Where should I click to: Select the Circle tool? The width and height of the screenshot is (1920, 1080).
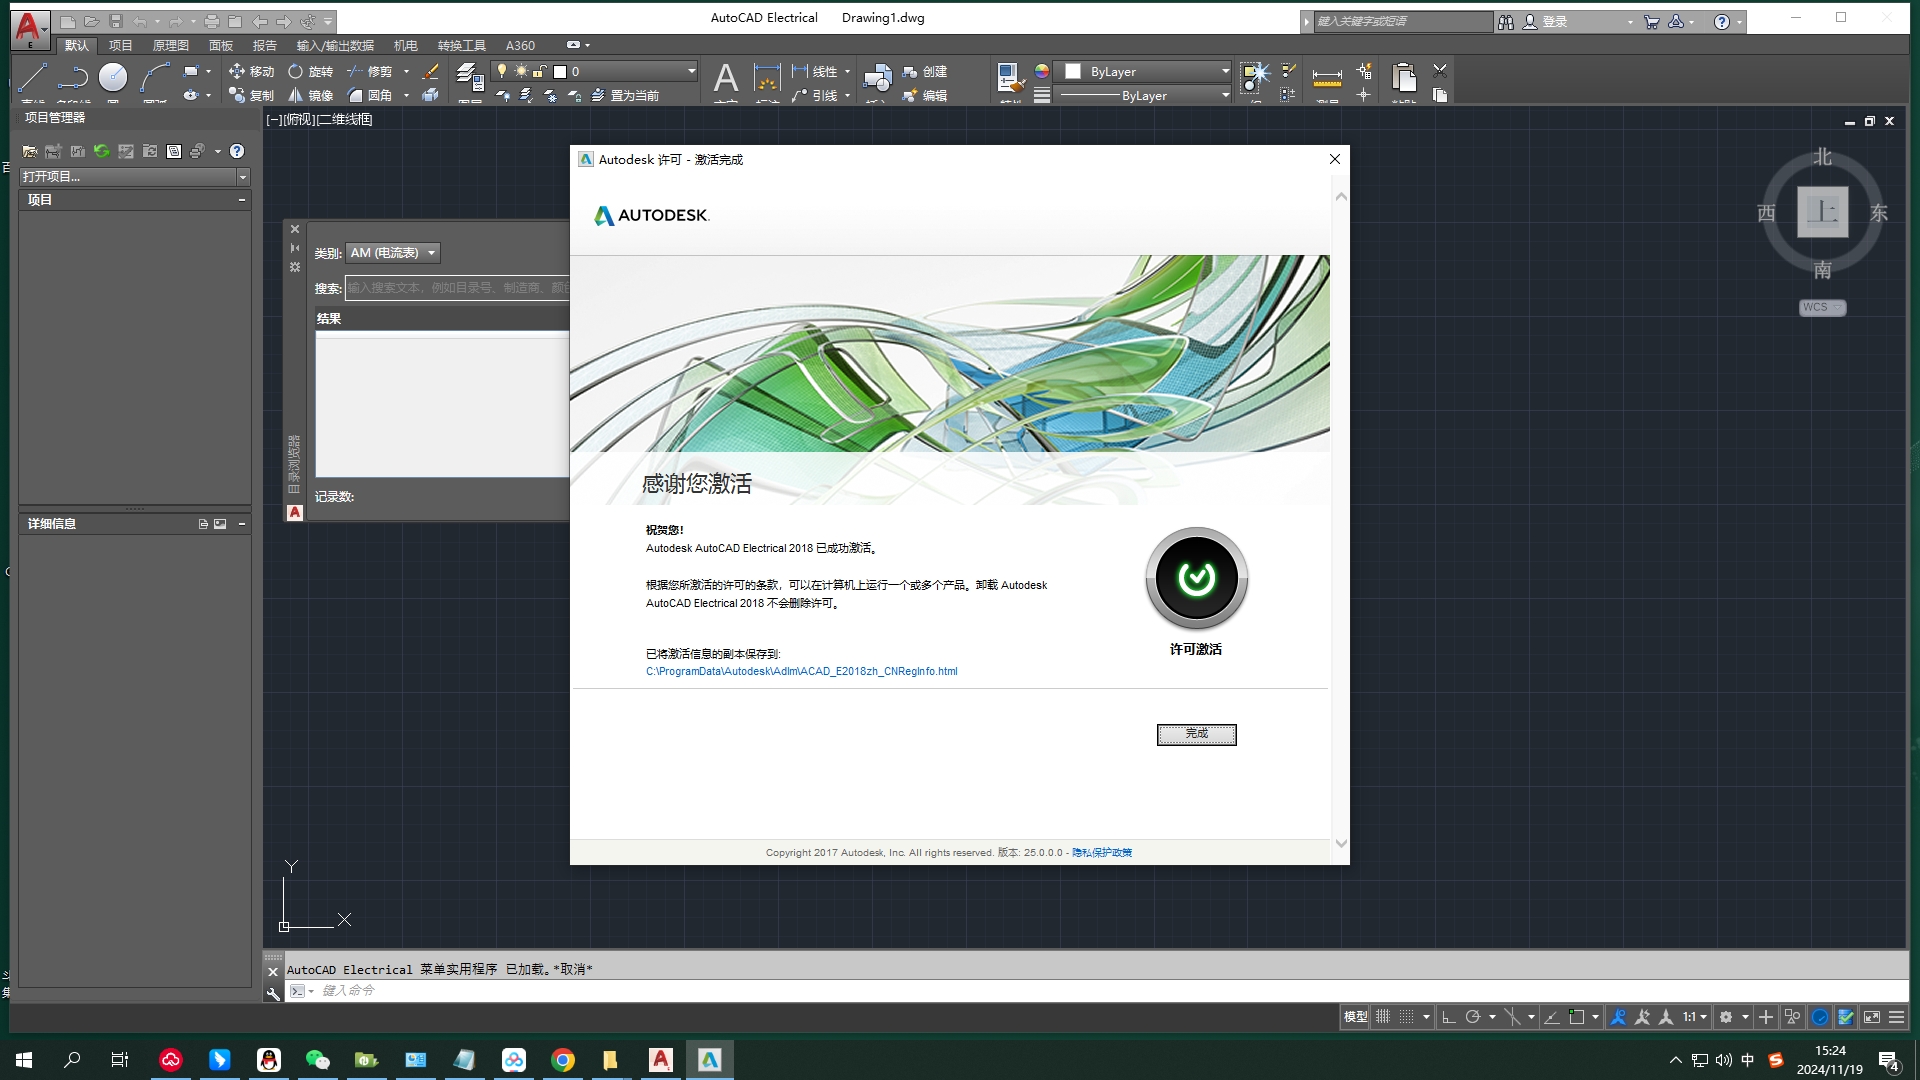tap(113, 77)
